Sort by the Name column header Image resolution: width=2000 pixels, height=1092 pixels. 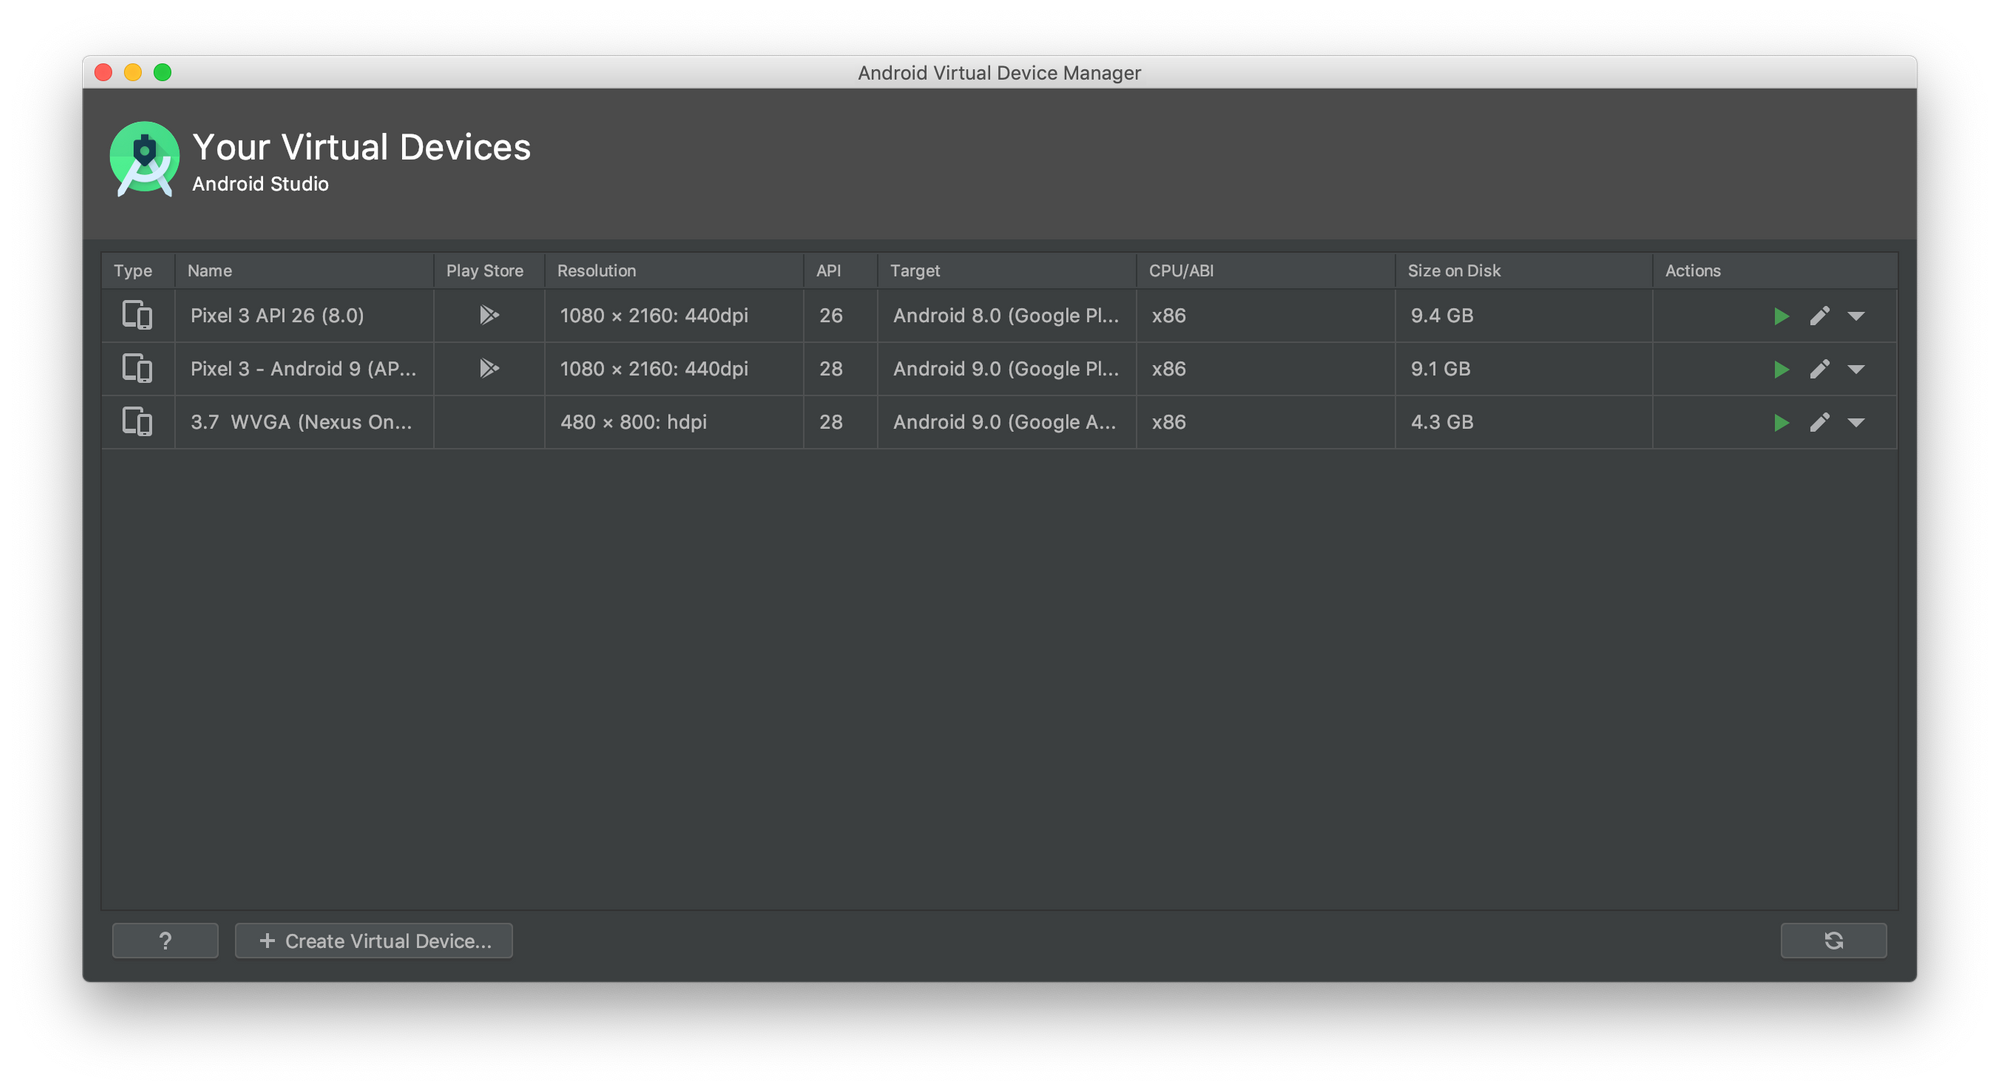[x=210, y=271]
